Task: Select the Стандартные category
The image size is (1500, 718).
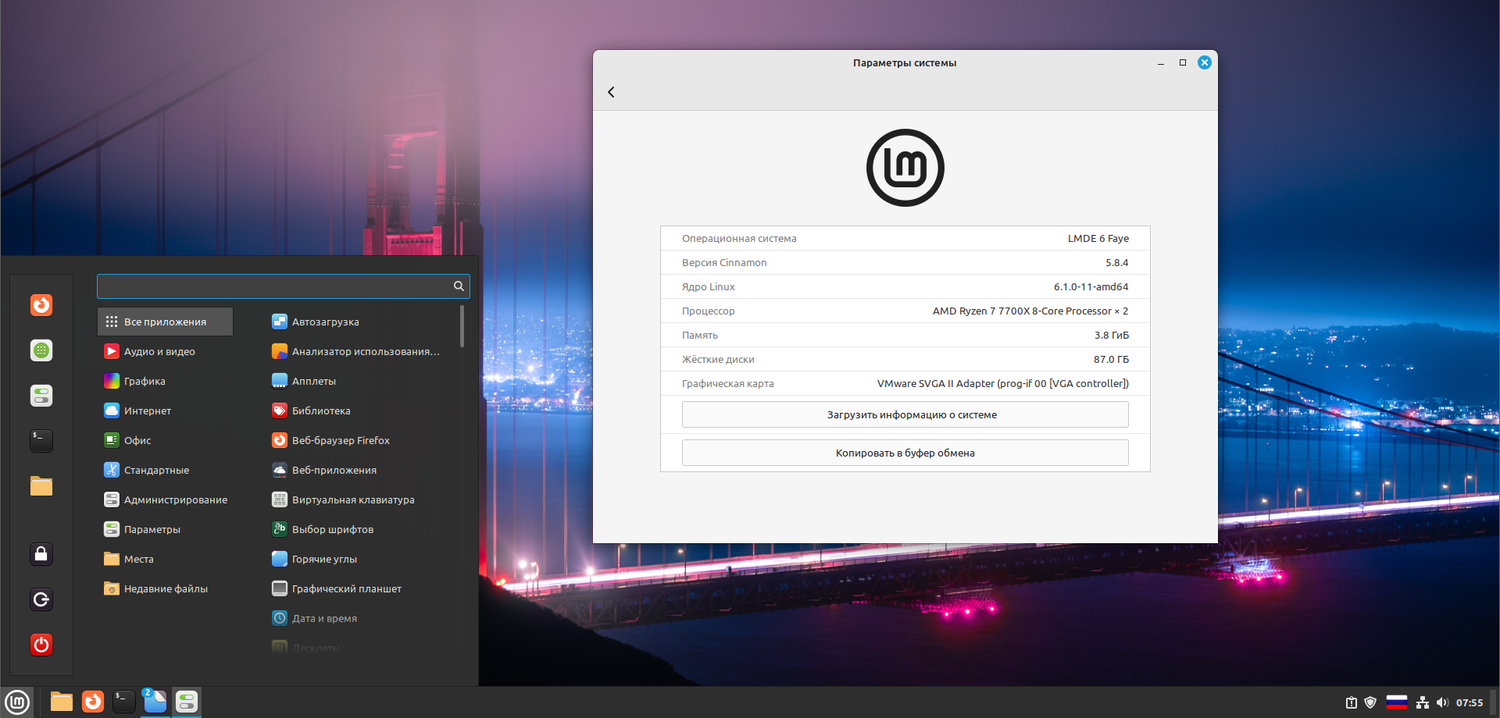Action: tap(165, 470)
